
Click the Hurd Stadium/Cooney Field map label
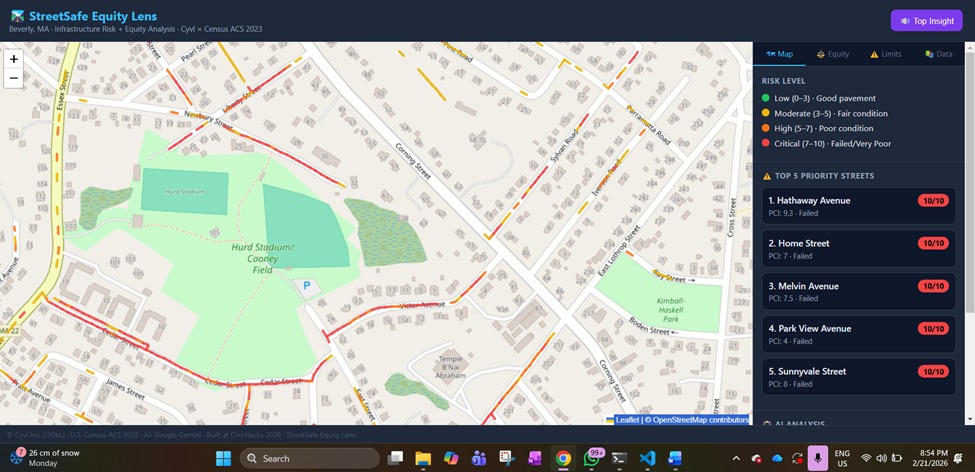[x=262, y=258]
